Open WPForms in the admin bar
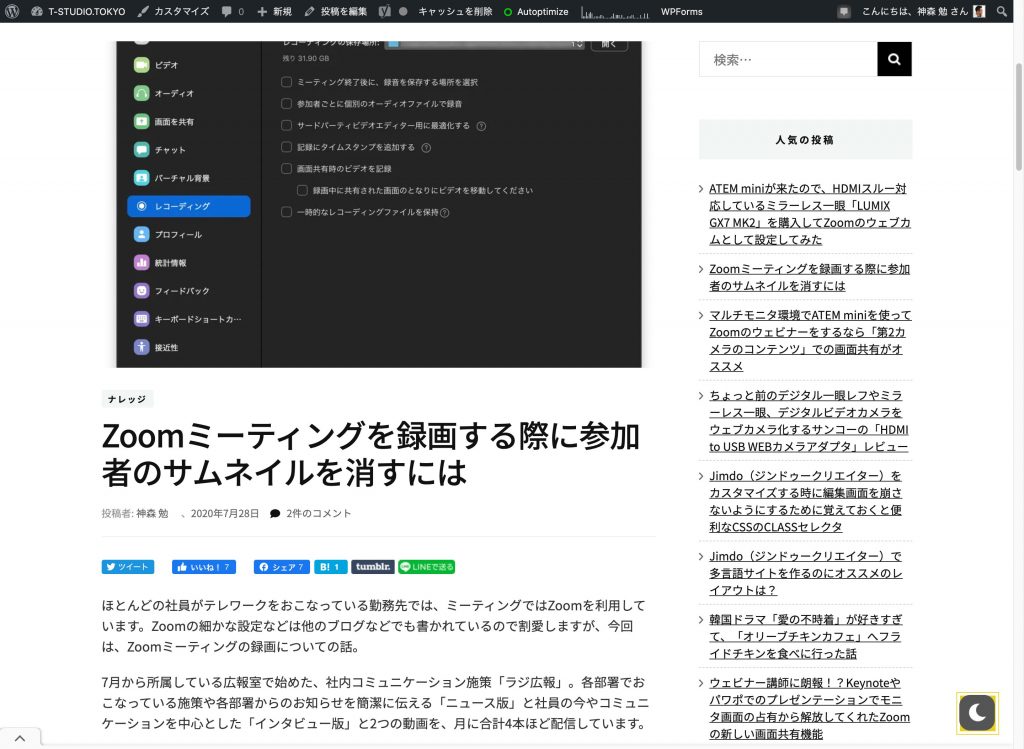Image resolution: width=1024 pixels, height=749 pixels. 681,11
